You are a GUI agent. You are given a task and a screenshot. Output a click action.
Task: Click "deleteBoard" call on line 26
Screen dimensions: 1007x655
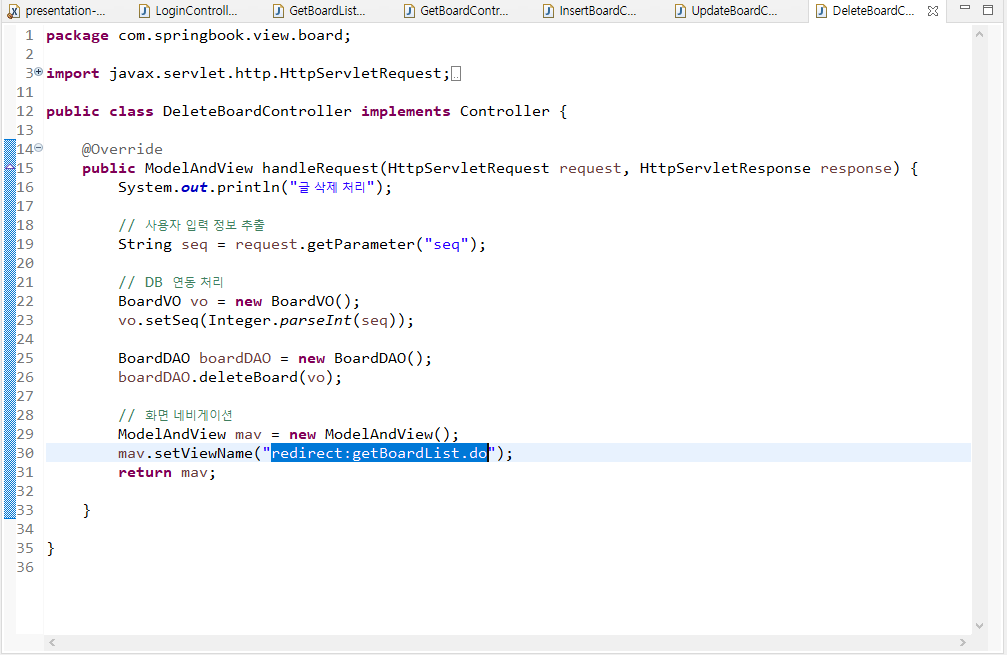click(249, 378)
